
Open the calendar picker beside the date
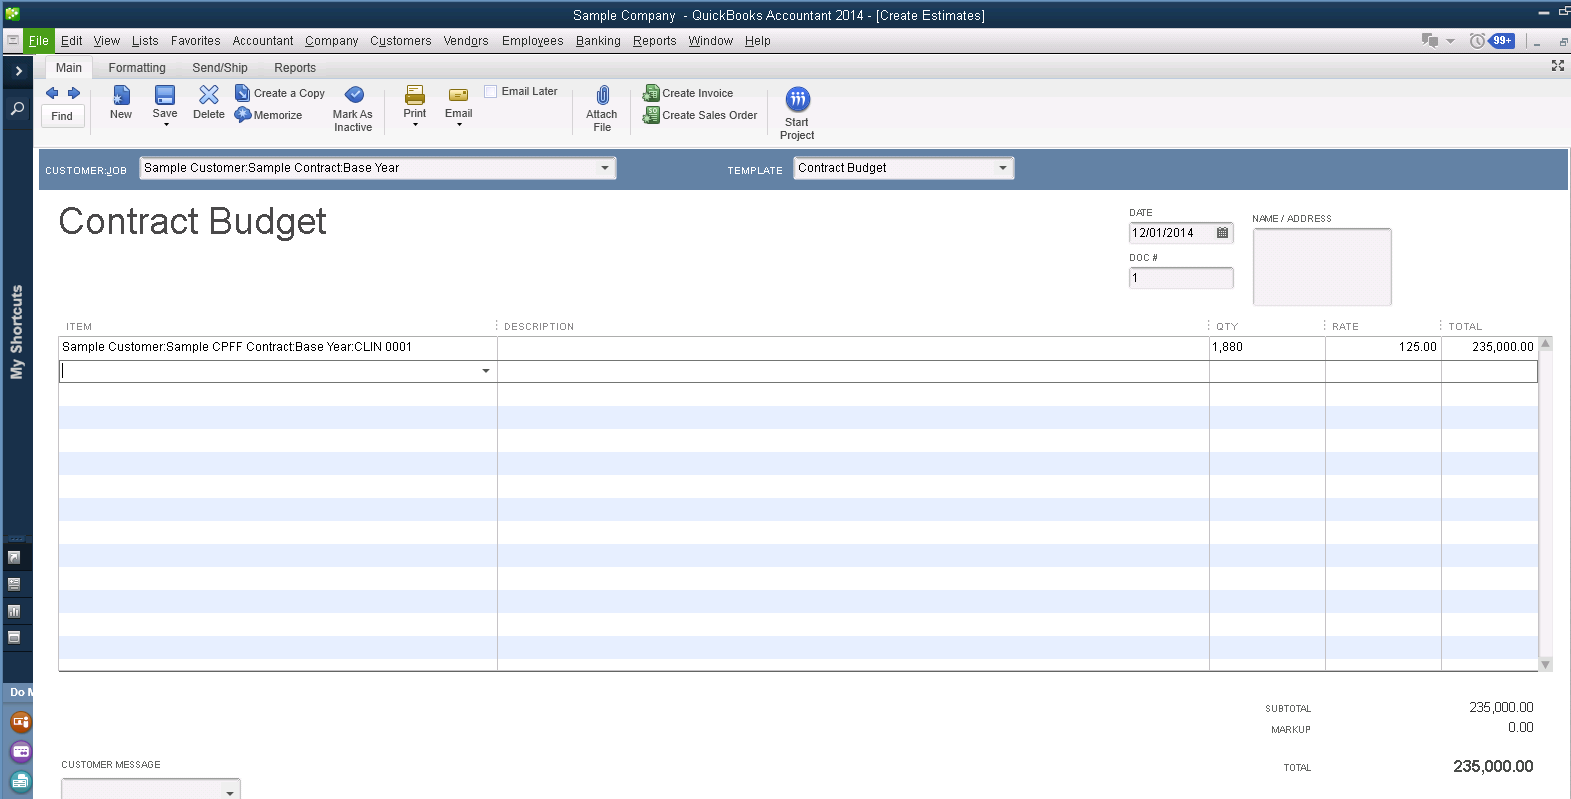pyautogui.click(x=1222, y=233)
